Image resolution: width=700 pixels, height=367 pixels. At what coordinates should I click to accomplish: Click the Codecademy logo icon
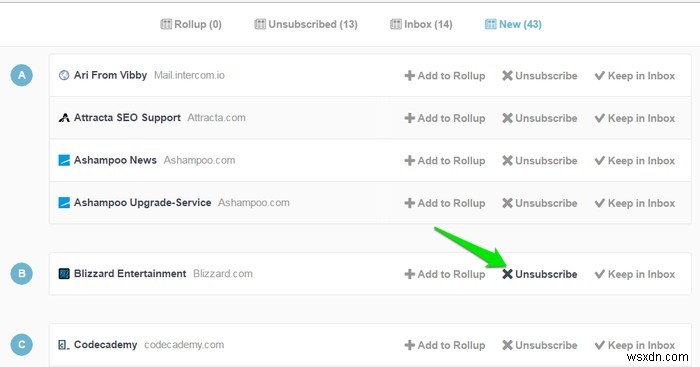(64, 344)
